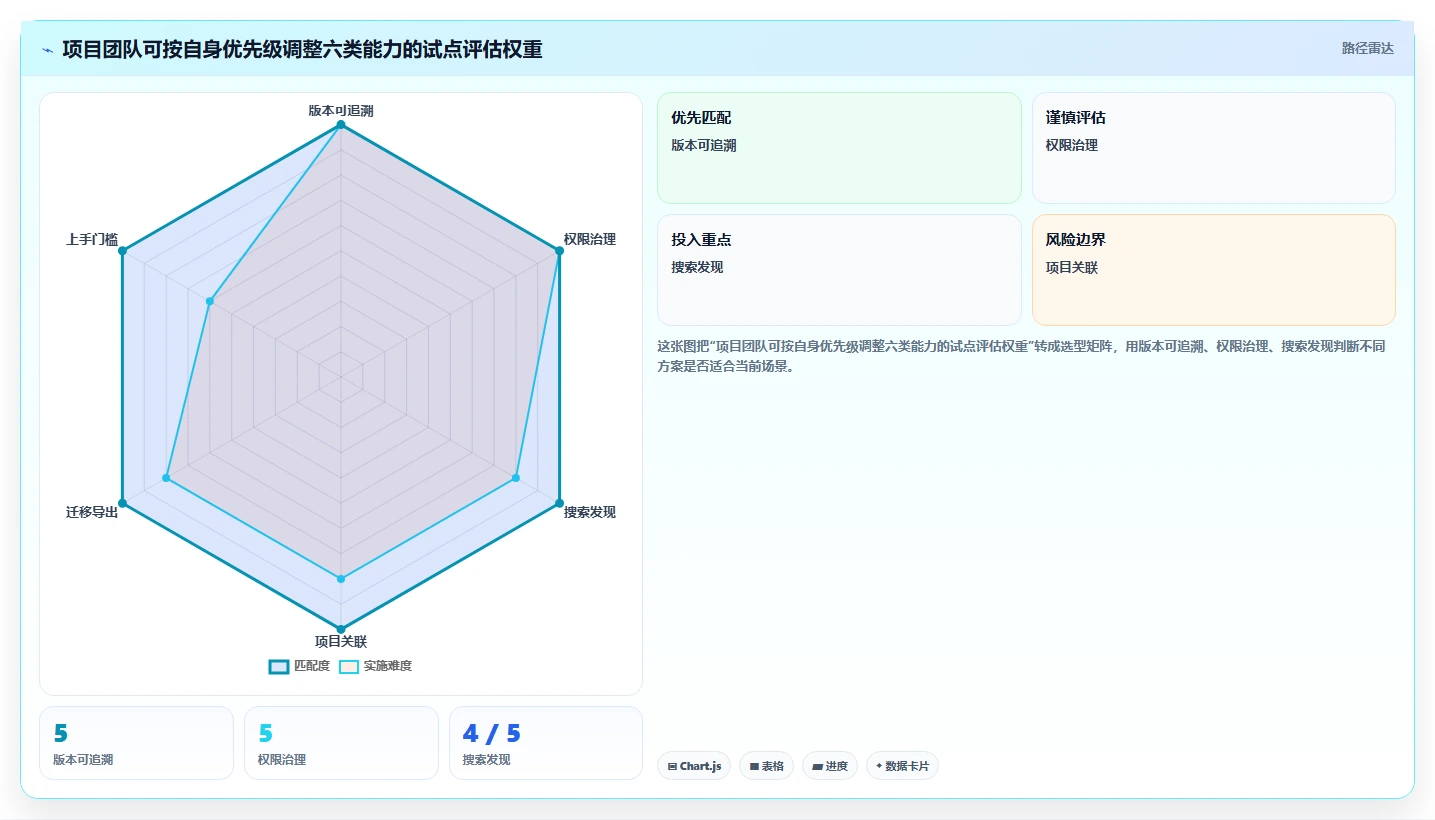1435x820 pixels.
Task: Click 权限治理 text in 谨慎评估 card
Action: click(x=1072, y=145)
